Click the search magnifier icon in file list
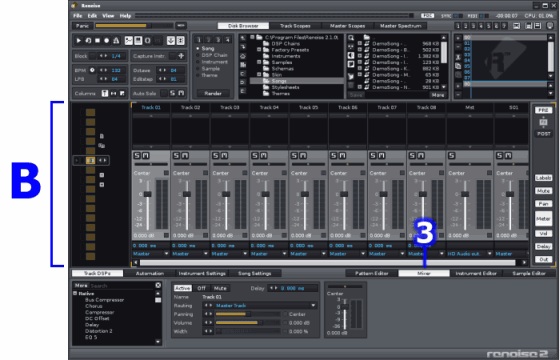 (x=351, y=38)
